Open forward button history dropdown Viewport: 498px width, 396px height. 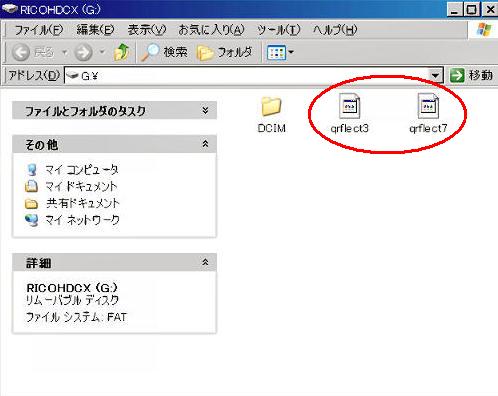102,52
